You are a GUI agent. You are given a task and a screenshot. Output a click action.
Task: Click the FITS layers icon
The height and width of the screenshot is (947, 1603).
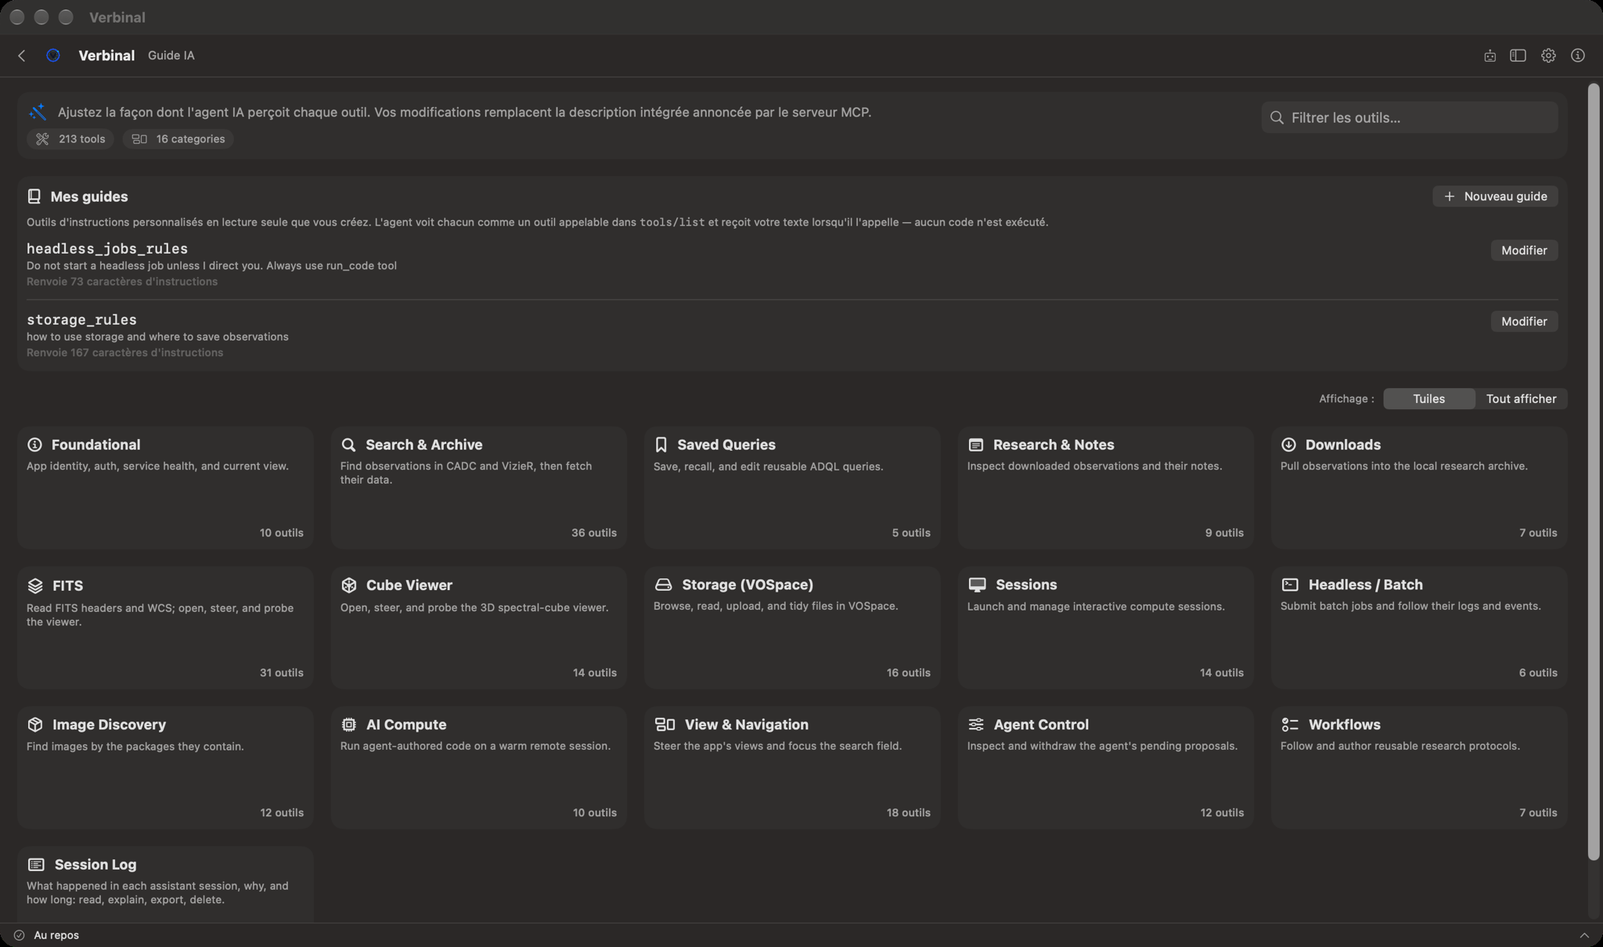point(35,586)
